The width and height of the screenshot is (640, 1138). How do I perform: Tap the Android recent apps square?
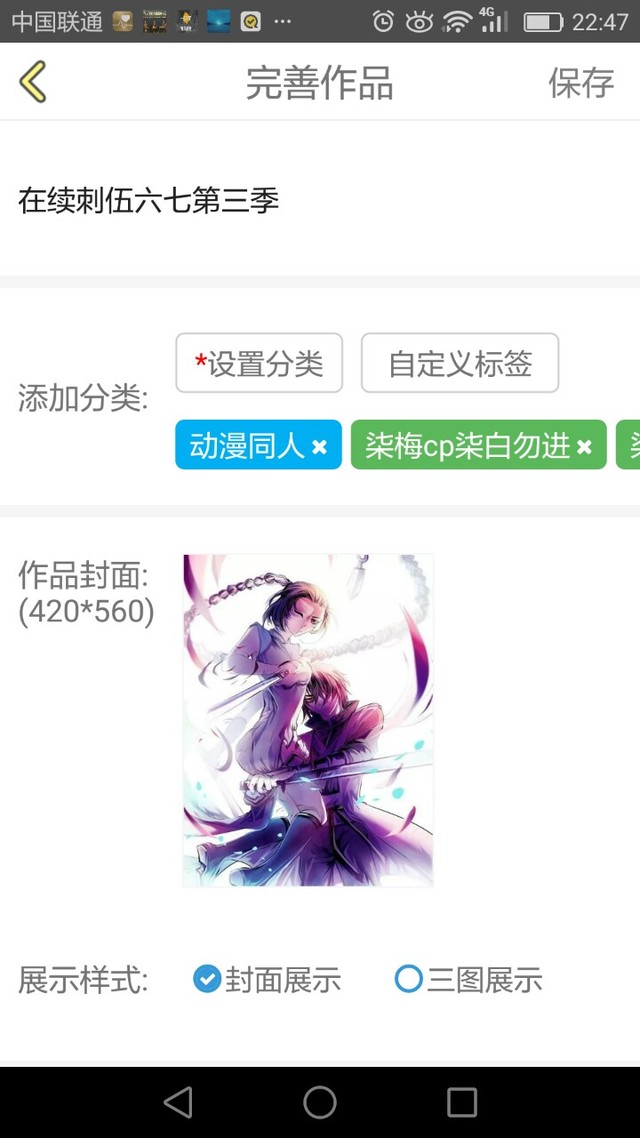461,1102
